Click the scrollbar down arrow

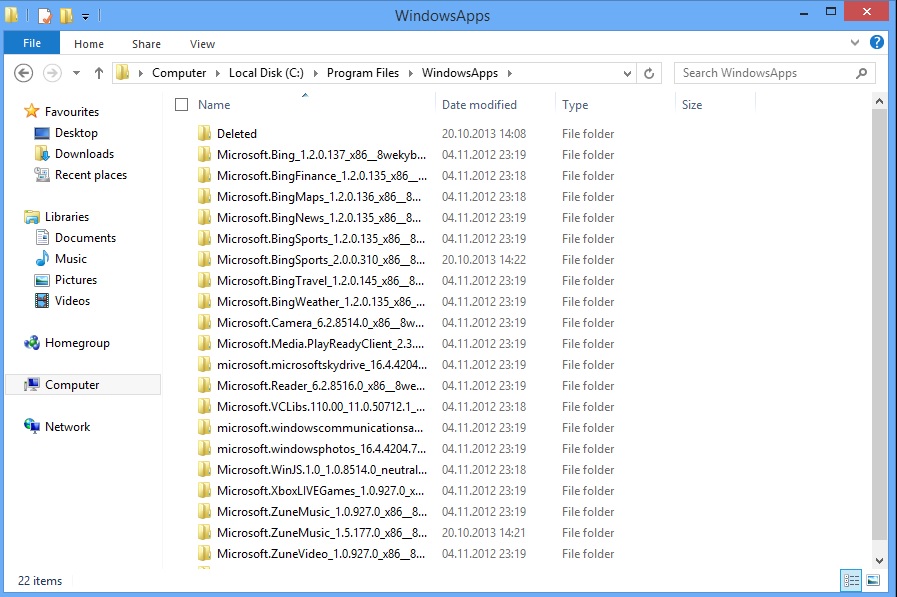(879, 561)
